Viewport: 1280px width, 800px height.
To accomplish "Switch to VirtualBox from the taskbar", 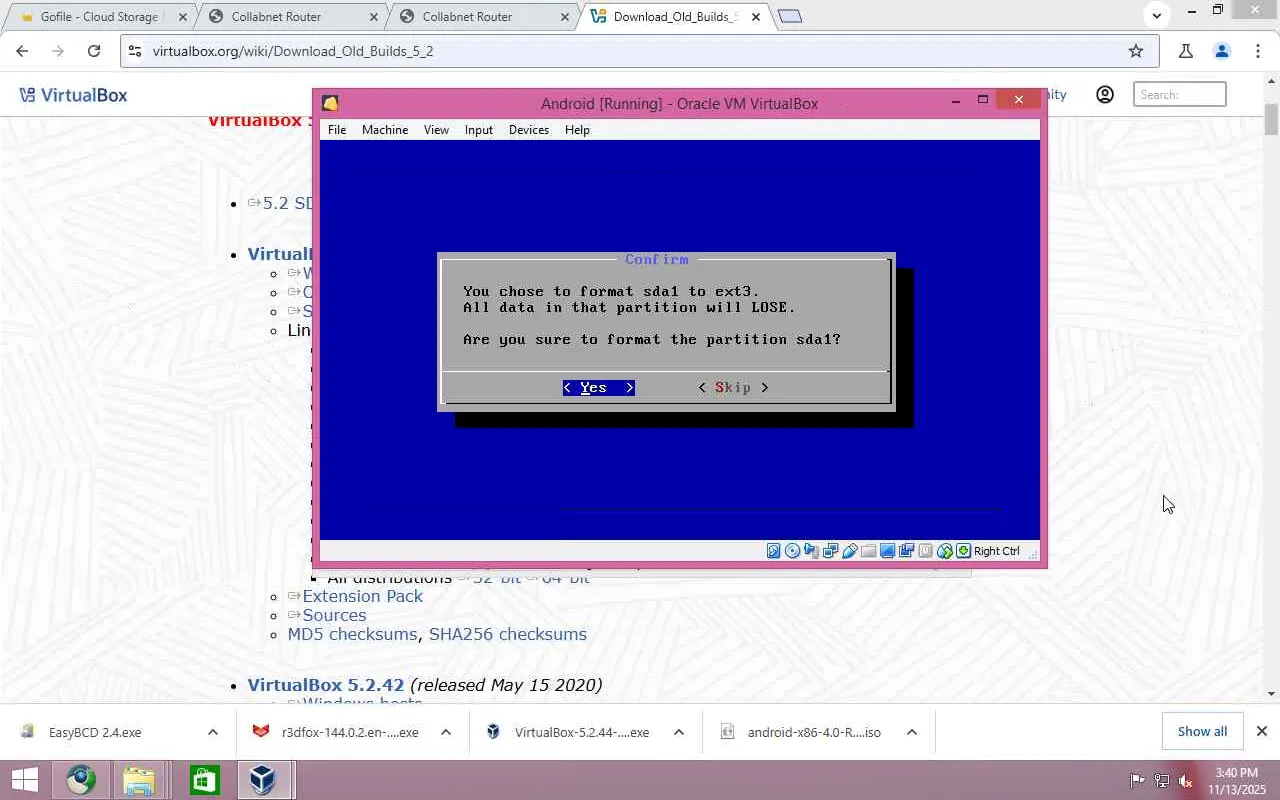I will tap(263, 780).
